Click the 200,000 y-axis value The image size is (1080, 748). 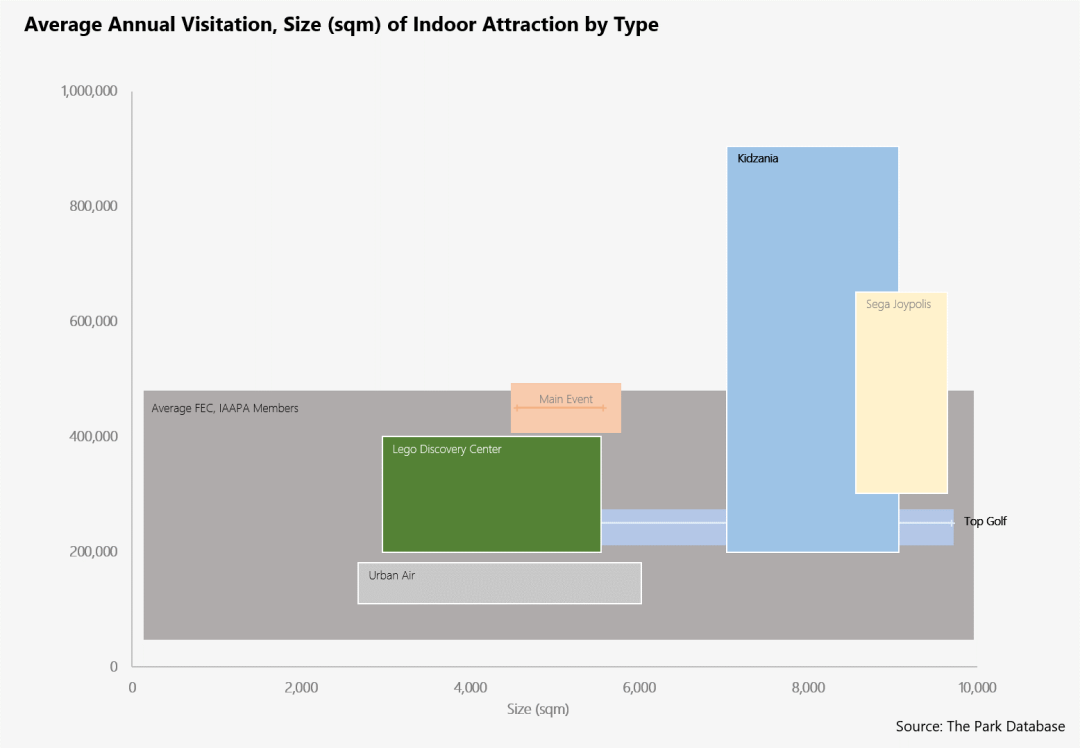tap(93, 551)
